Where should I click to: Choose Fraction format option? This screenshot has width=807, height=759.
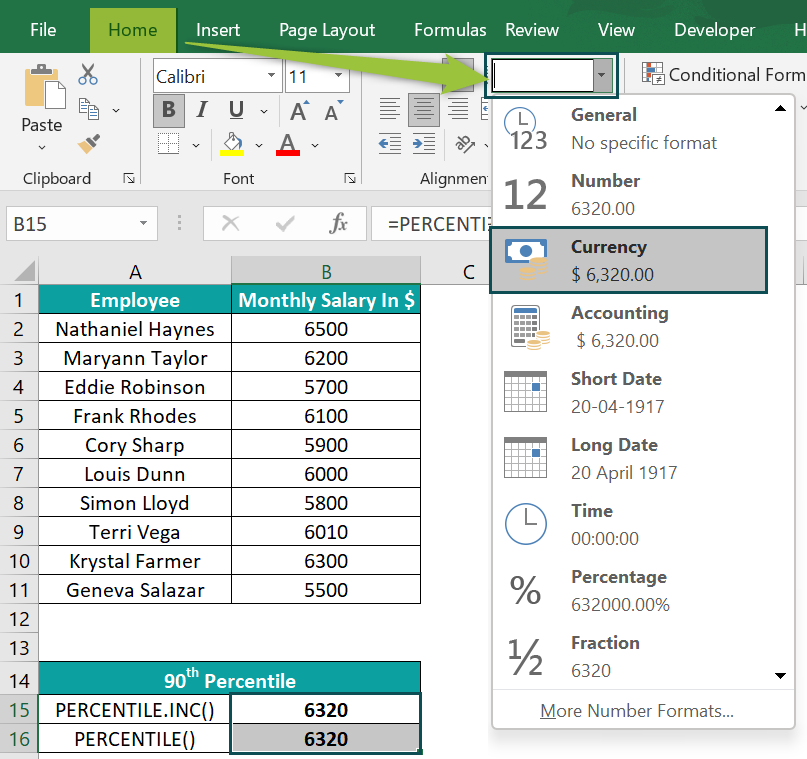pyautogui.click(x=629, y=656)
